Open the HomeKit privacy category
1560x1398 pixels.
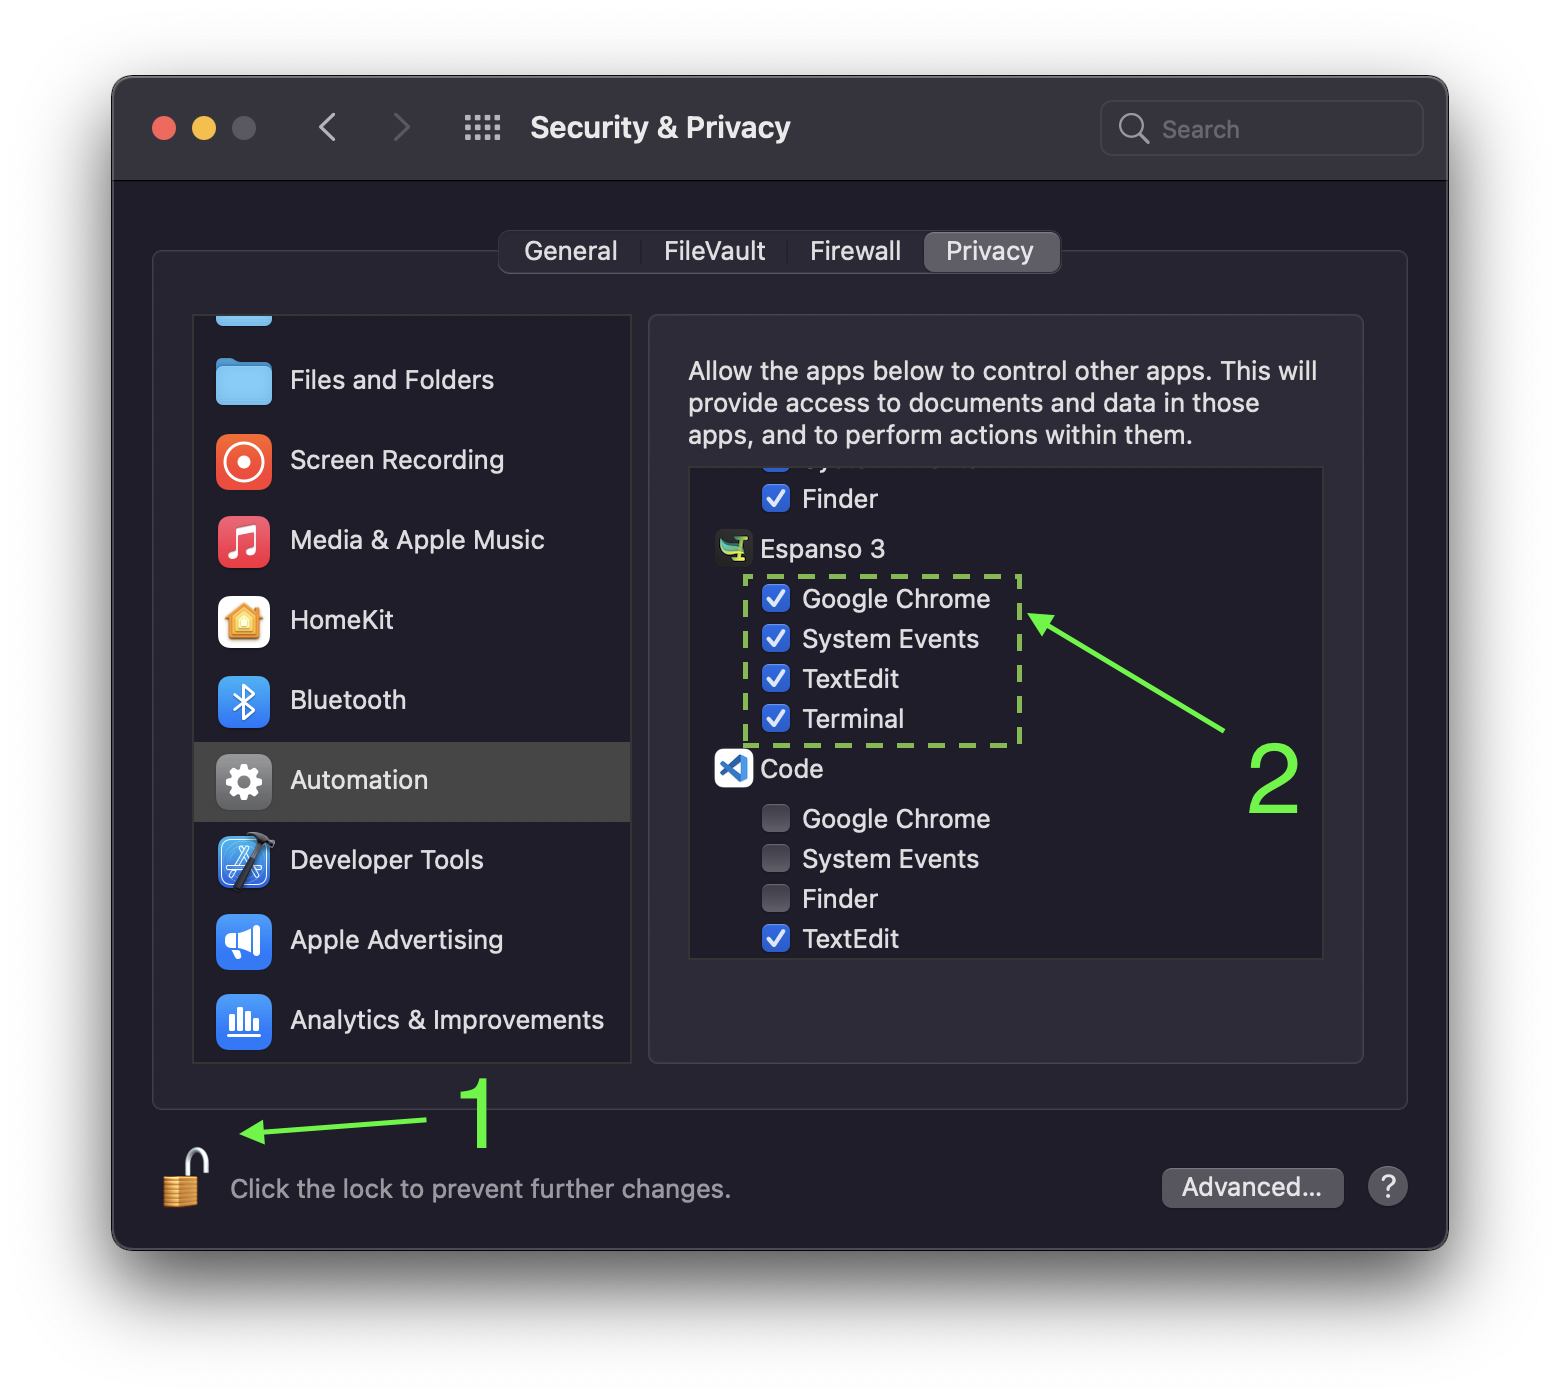pyautogui.click(x=341, y=621)
